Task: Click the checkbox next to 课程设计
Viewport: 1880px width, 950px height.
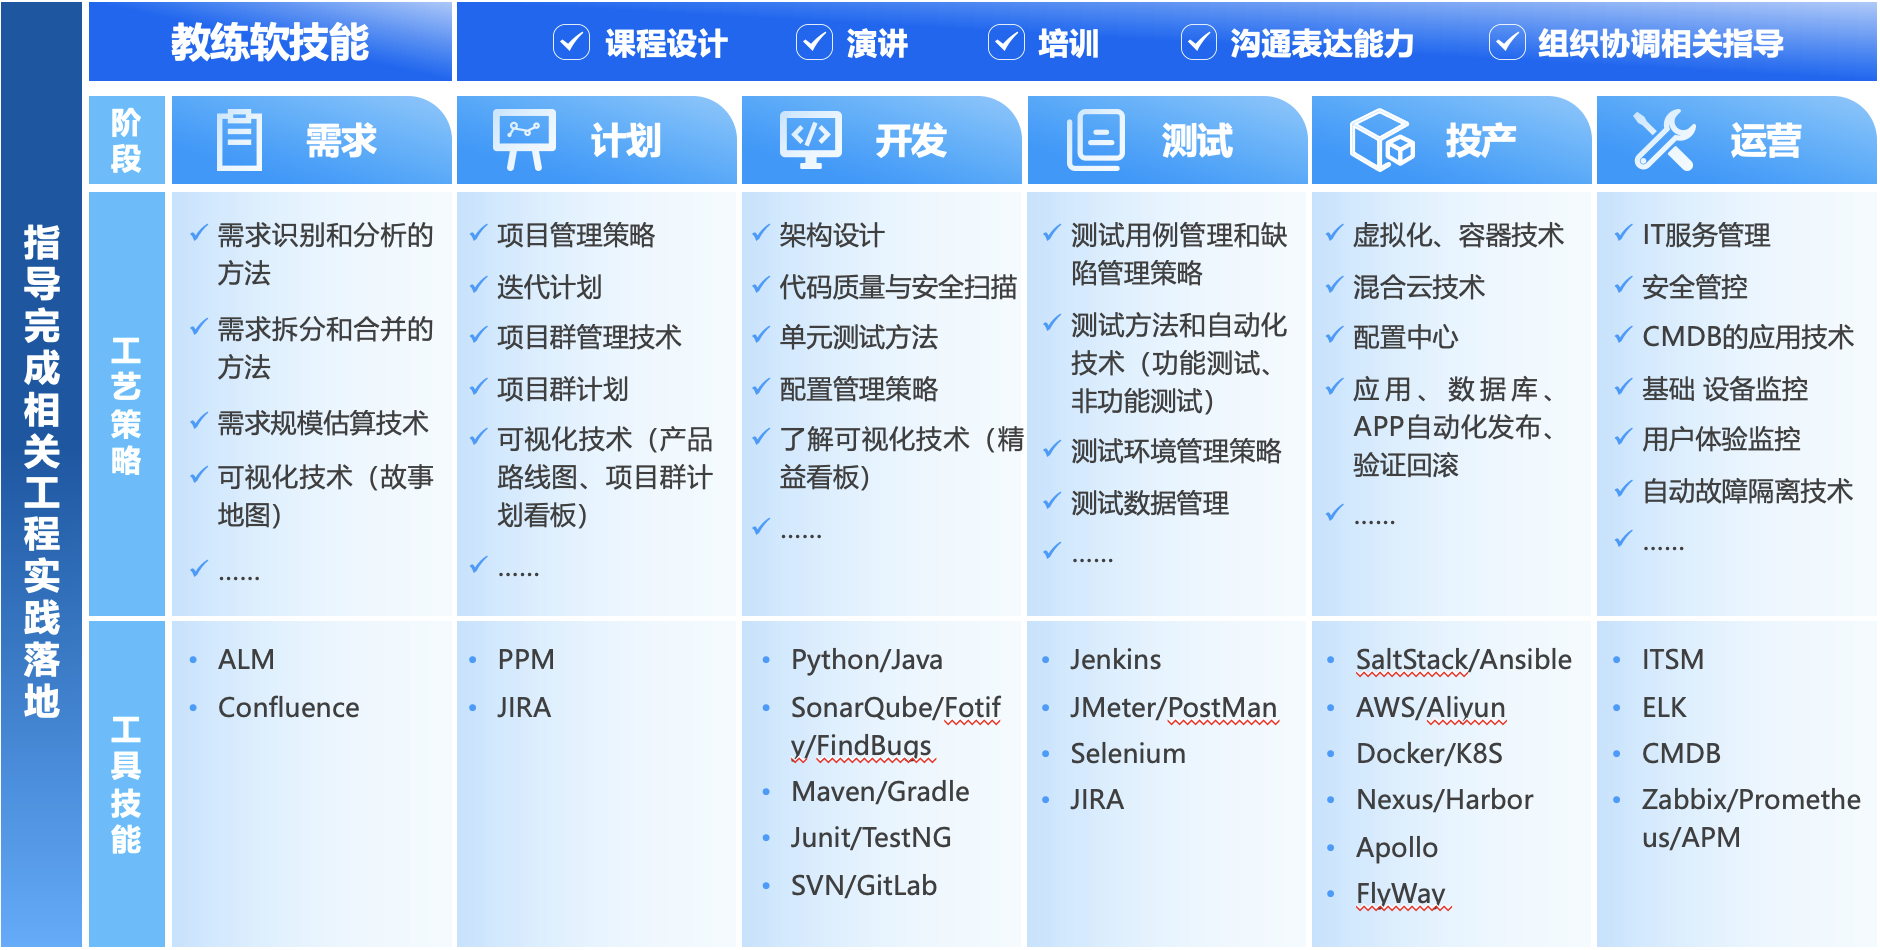Action: tap(571, 42)
